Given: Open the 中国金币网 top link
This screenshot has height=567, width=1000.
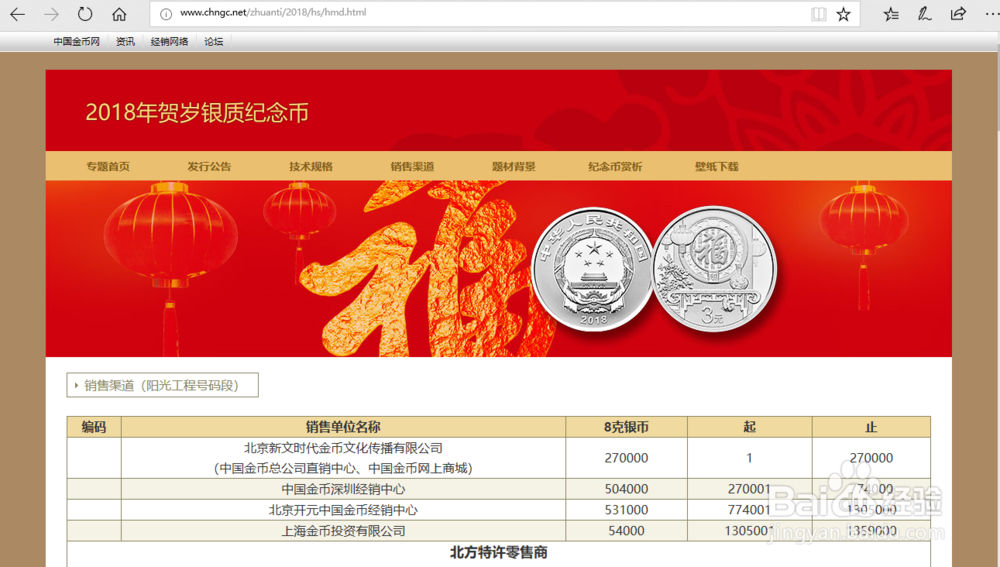Looking at the screenshot, I should pos(77,41).
